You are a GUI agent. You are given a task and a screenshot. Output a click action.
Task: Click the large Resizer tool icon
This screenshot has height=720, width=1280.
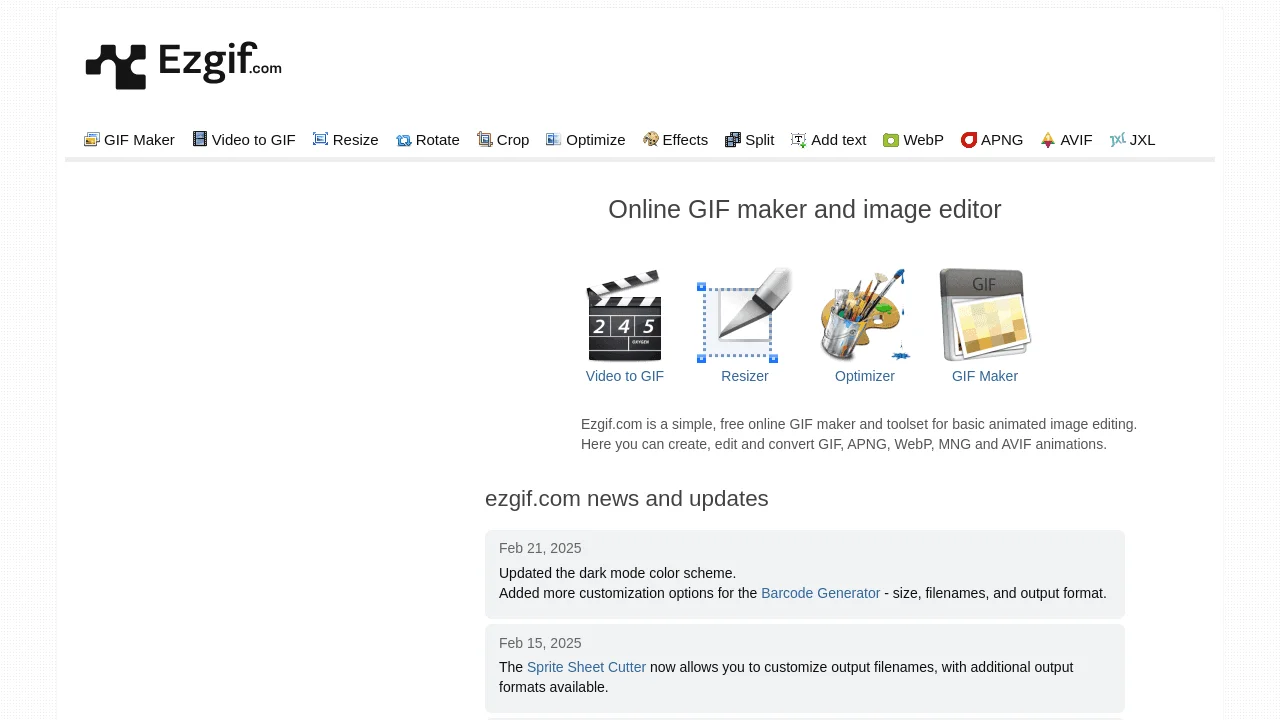(x=744, y=316)
